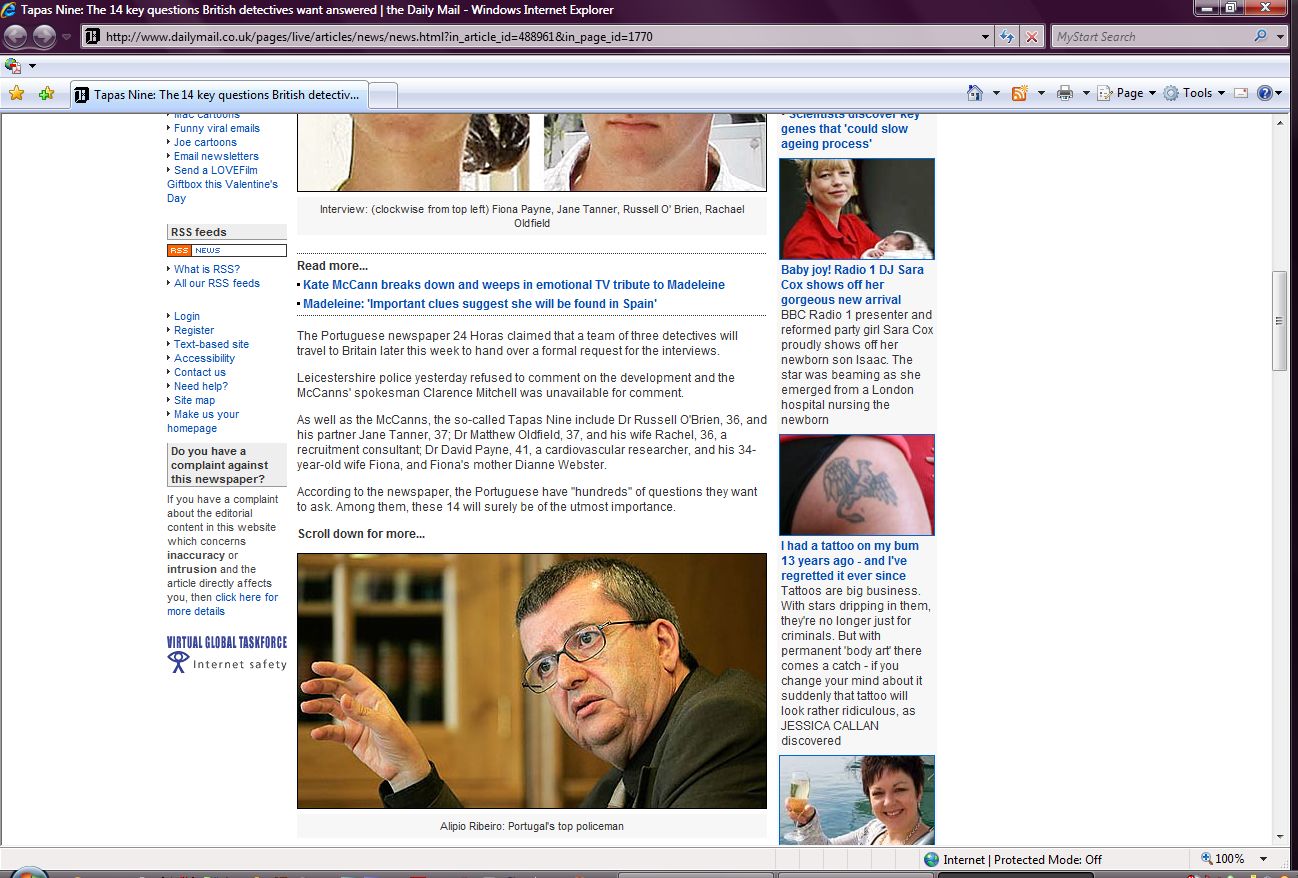Click the browser Back arrow button

pyautogui.click(x=16, y=37)
